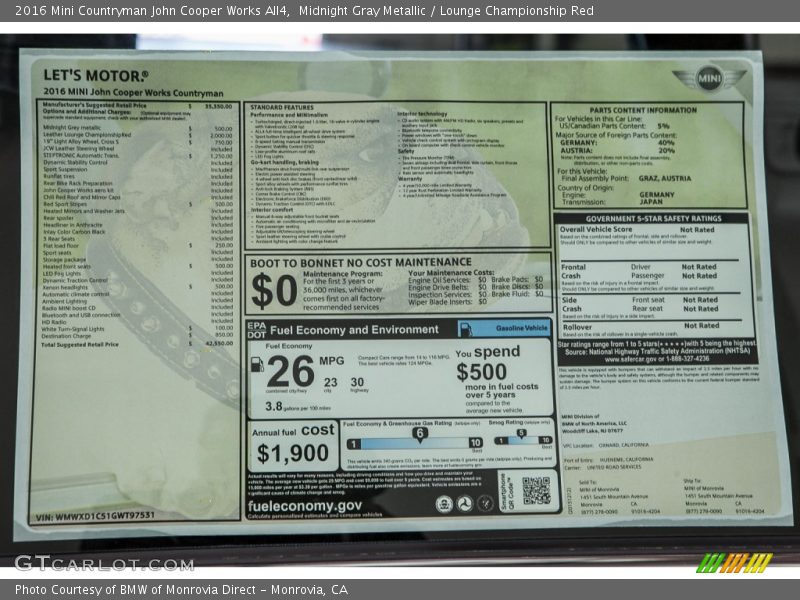
Task: Click the 'Overall Vehicle Score' label
Action: tap(596, 230)
